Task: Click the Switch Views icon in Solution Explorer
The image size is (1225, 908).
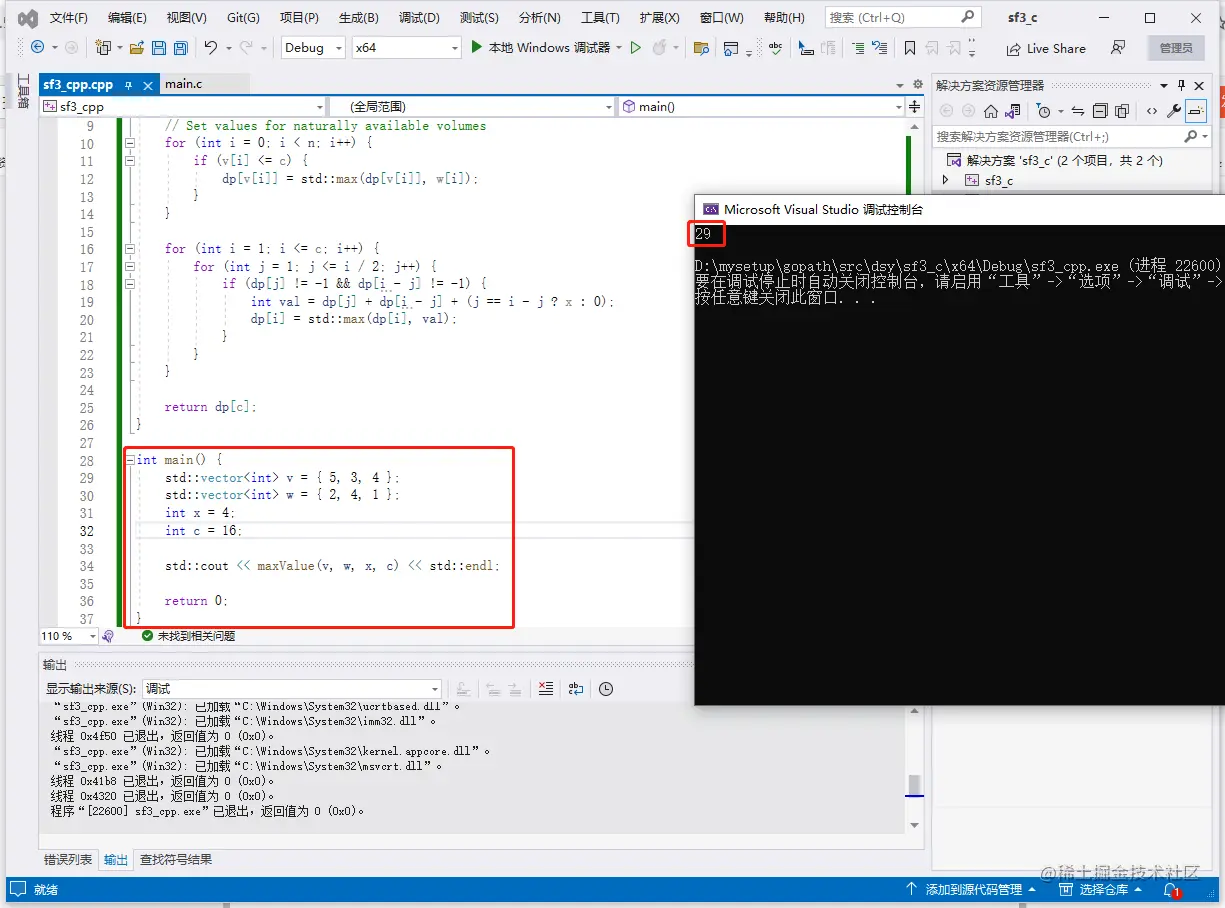Action: 1013,111
